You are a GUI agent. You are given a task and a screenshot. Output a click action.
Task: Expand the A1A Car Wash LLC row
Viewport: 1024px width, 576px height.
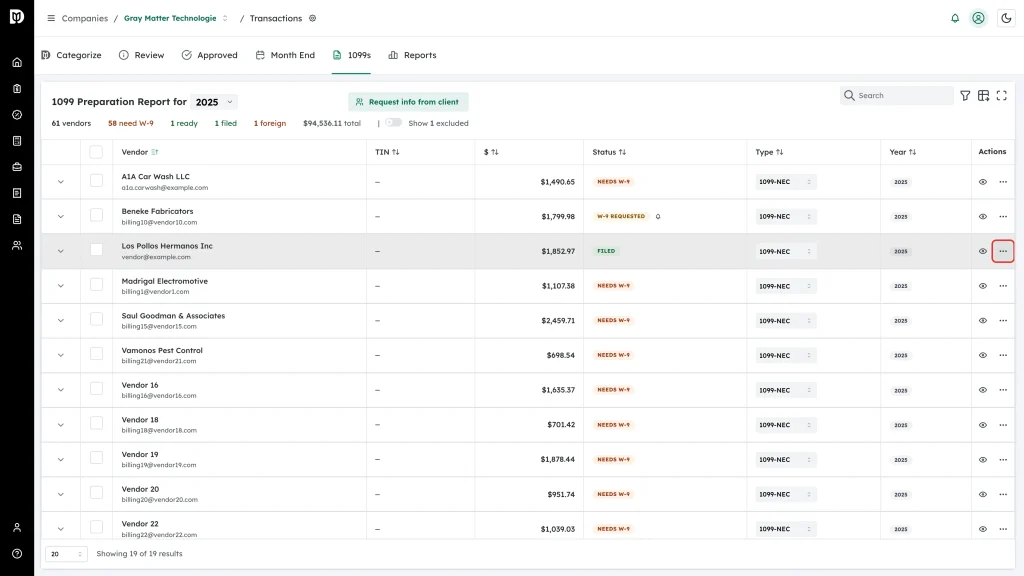click(61, 182)
